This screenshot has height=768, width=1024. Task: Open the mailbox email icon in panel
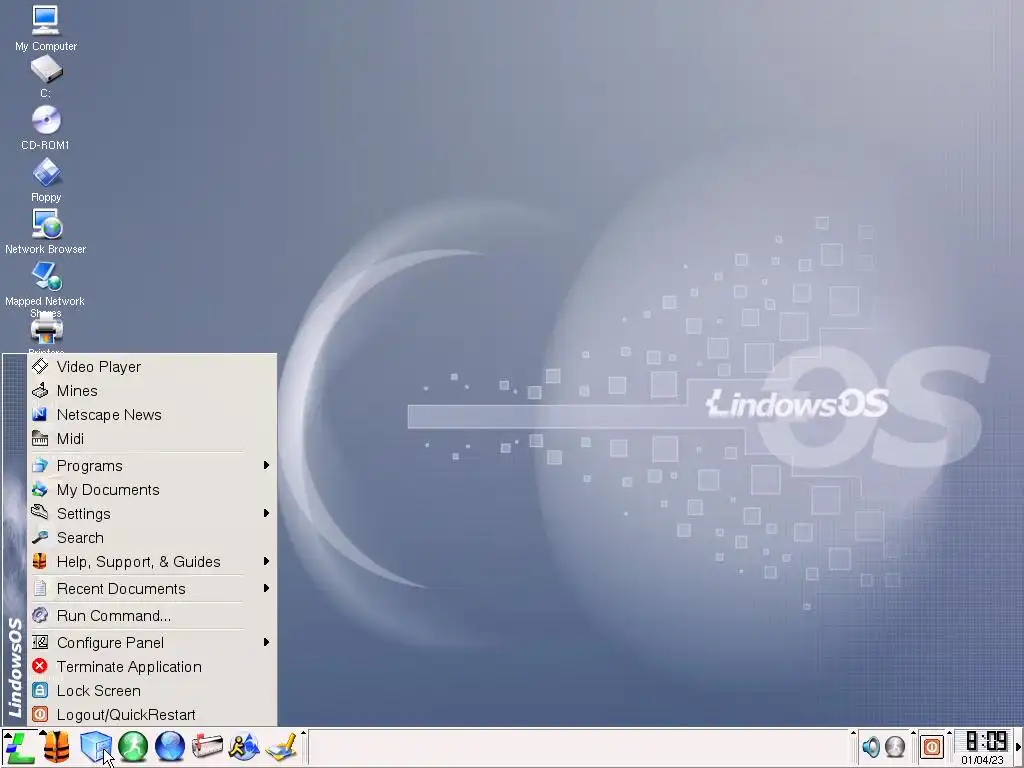point(207,747)
